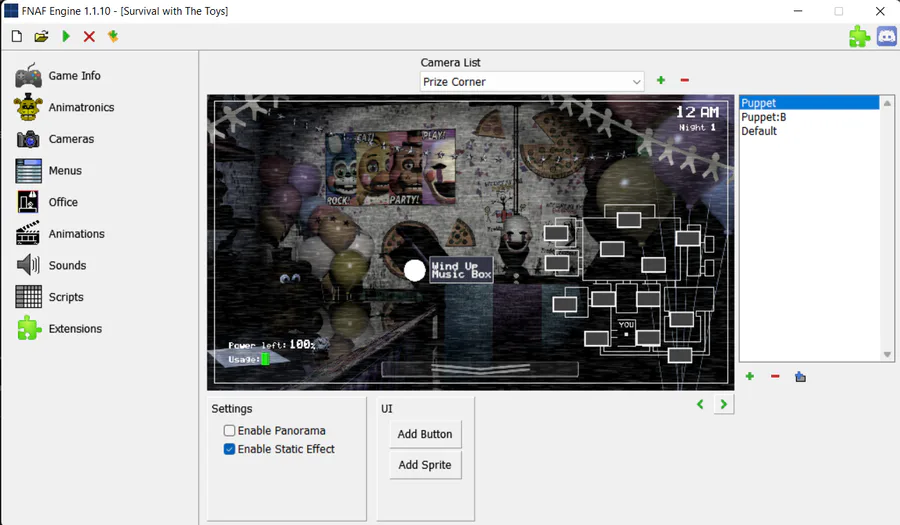900x525 pixels.
Task: Click the Extensions sidebar puzzle icon
Action: pyautogui.click(x=29, y=329)
